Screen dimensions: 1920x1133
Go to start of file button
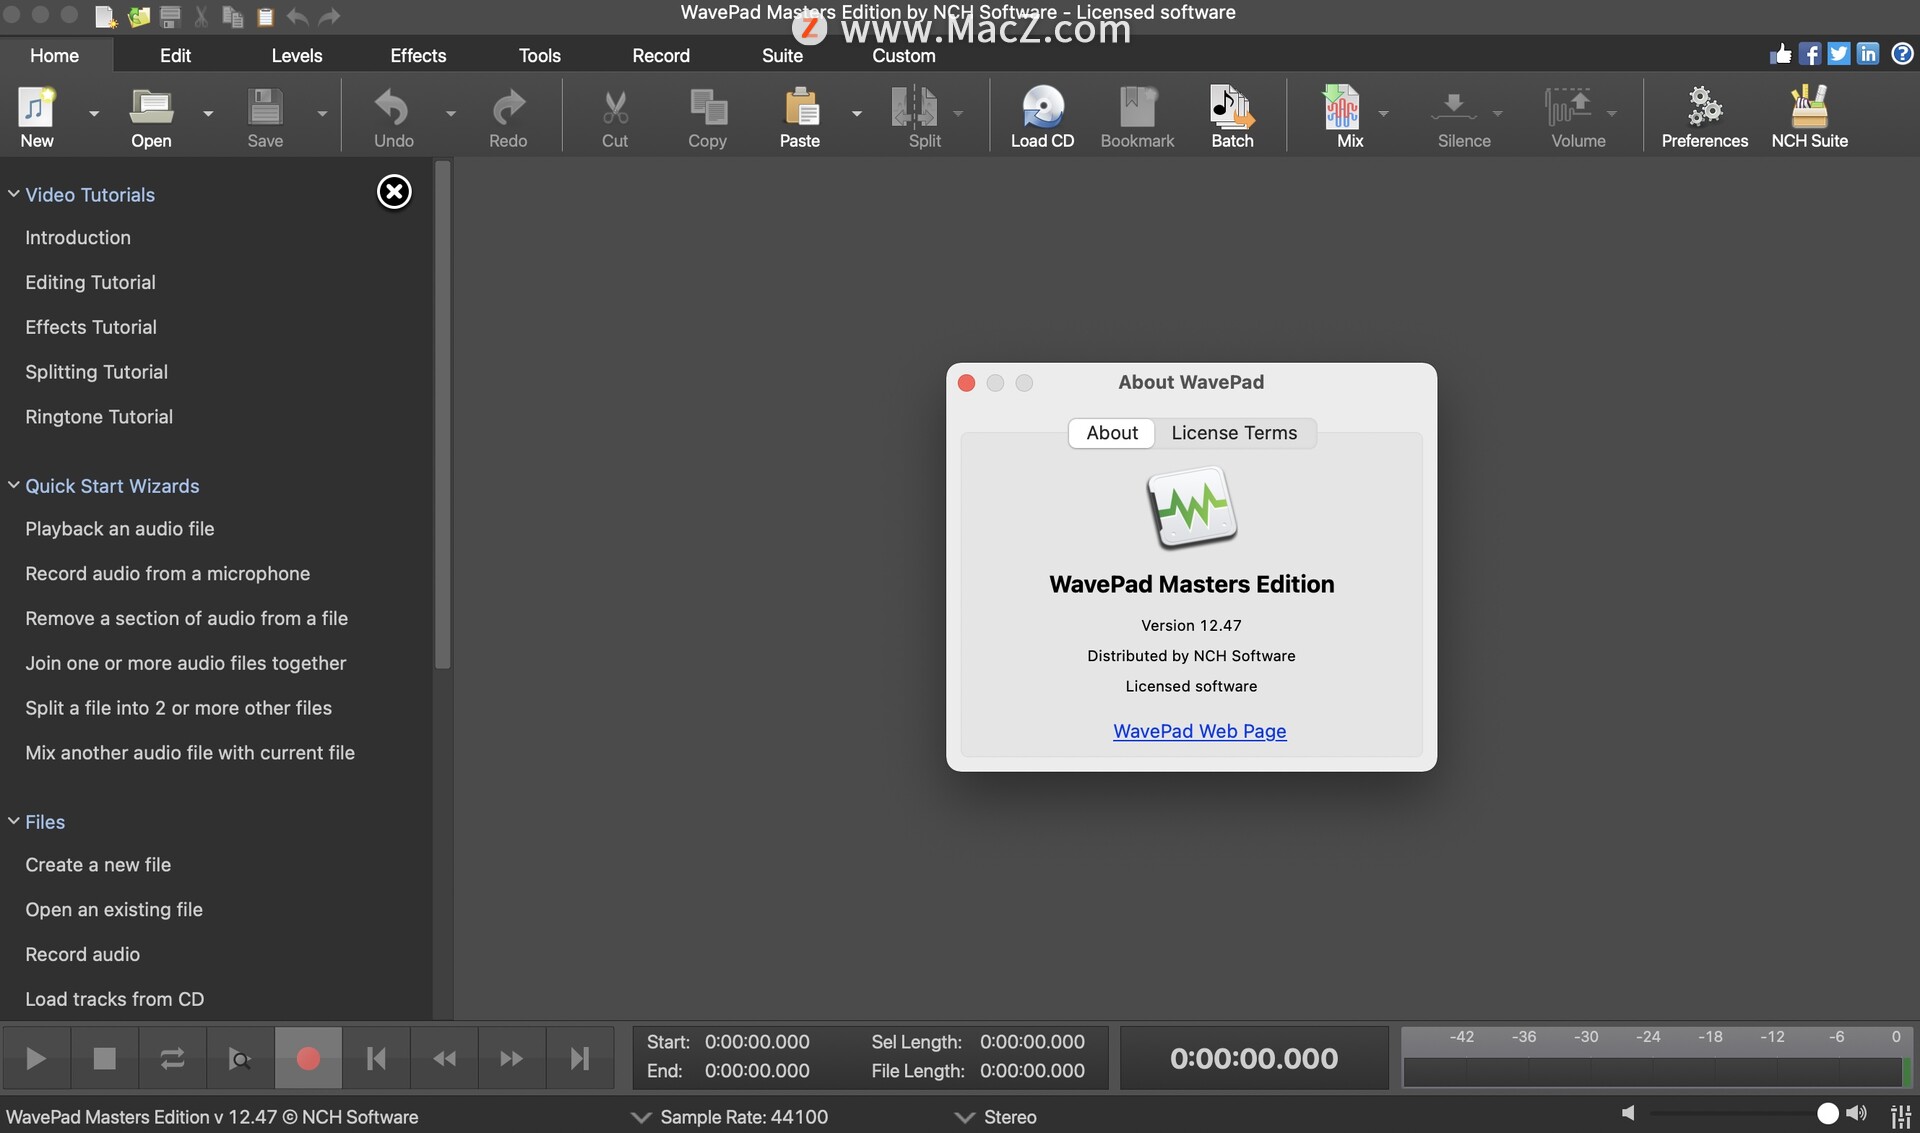point(376,1058)
